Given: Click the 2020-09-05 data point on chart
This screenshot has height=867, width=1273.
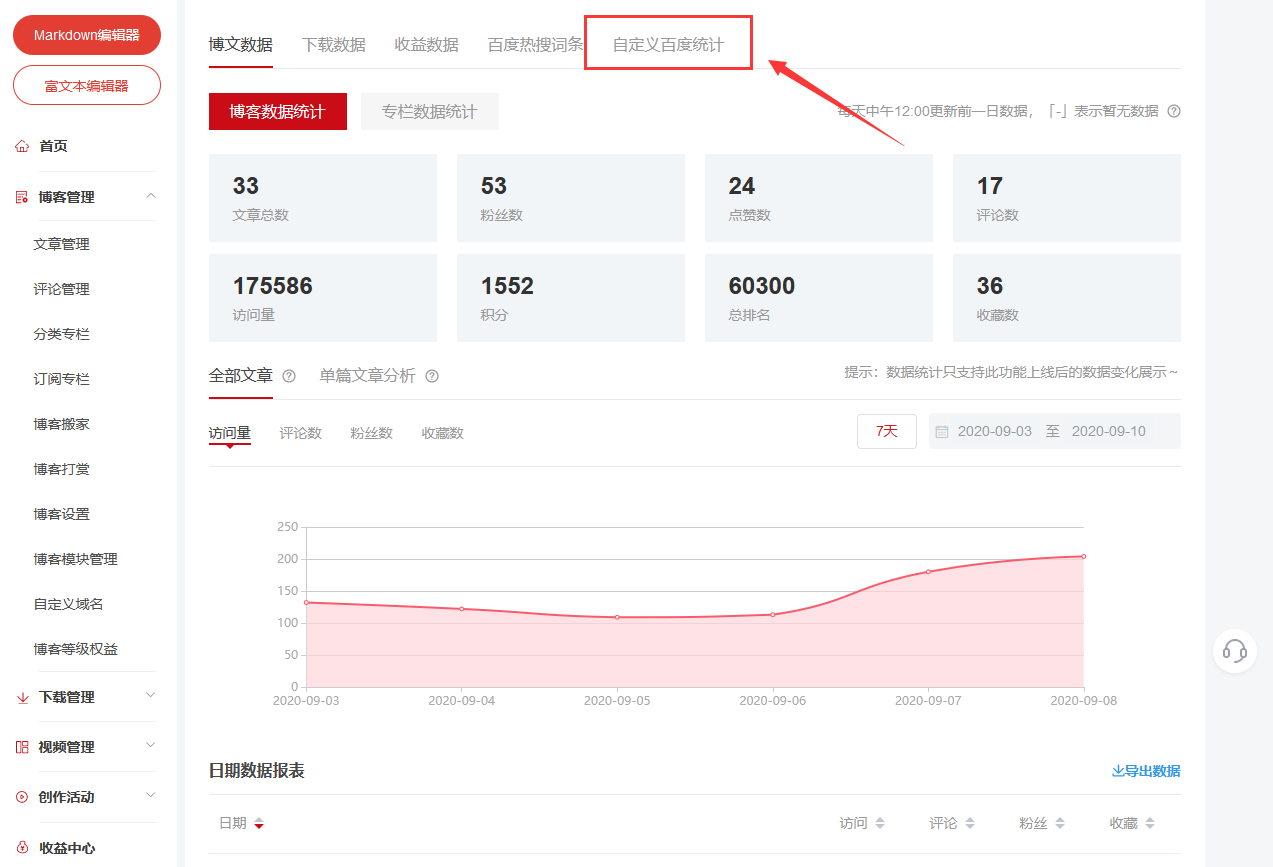Looking at the screenshot, I should click(617, 617).
